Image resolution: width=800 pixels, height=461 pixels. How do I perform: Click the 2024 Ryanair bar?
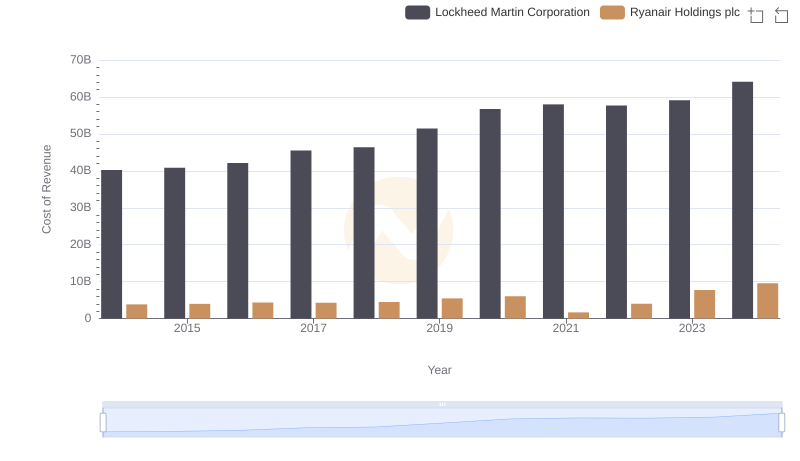tap(767, 301)
